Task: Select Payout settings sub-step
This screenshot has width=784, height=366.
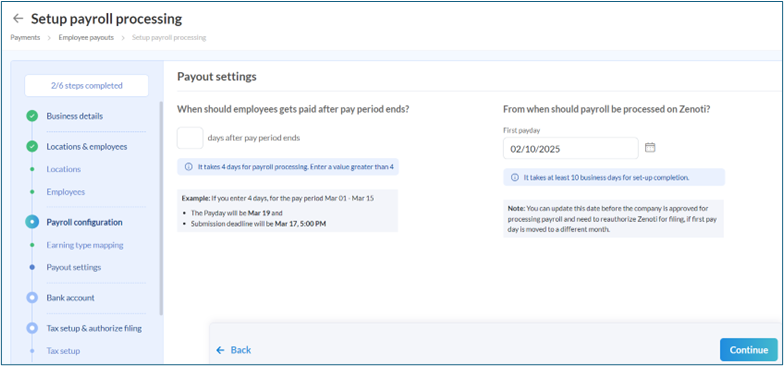Action: (x=74, y=268)
